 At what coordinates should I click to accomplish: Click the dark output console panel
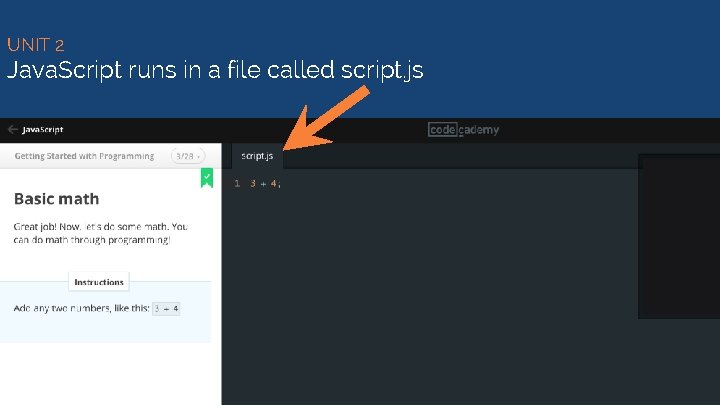tap(679, 236)
